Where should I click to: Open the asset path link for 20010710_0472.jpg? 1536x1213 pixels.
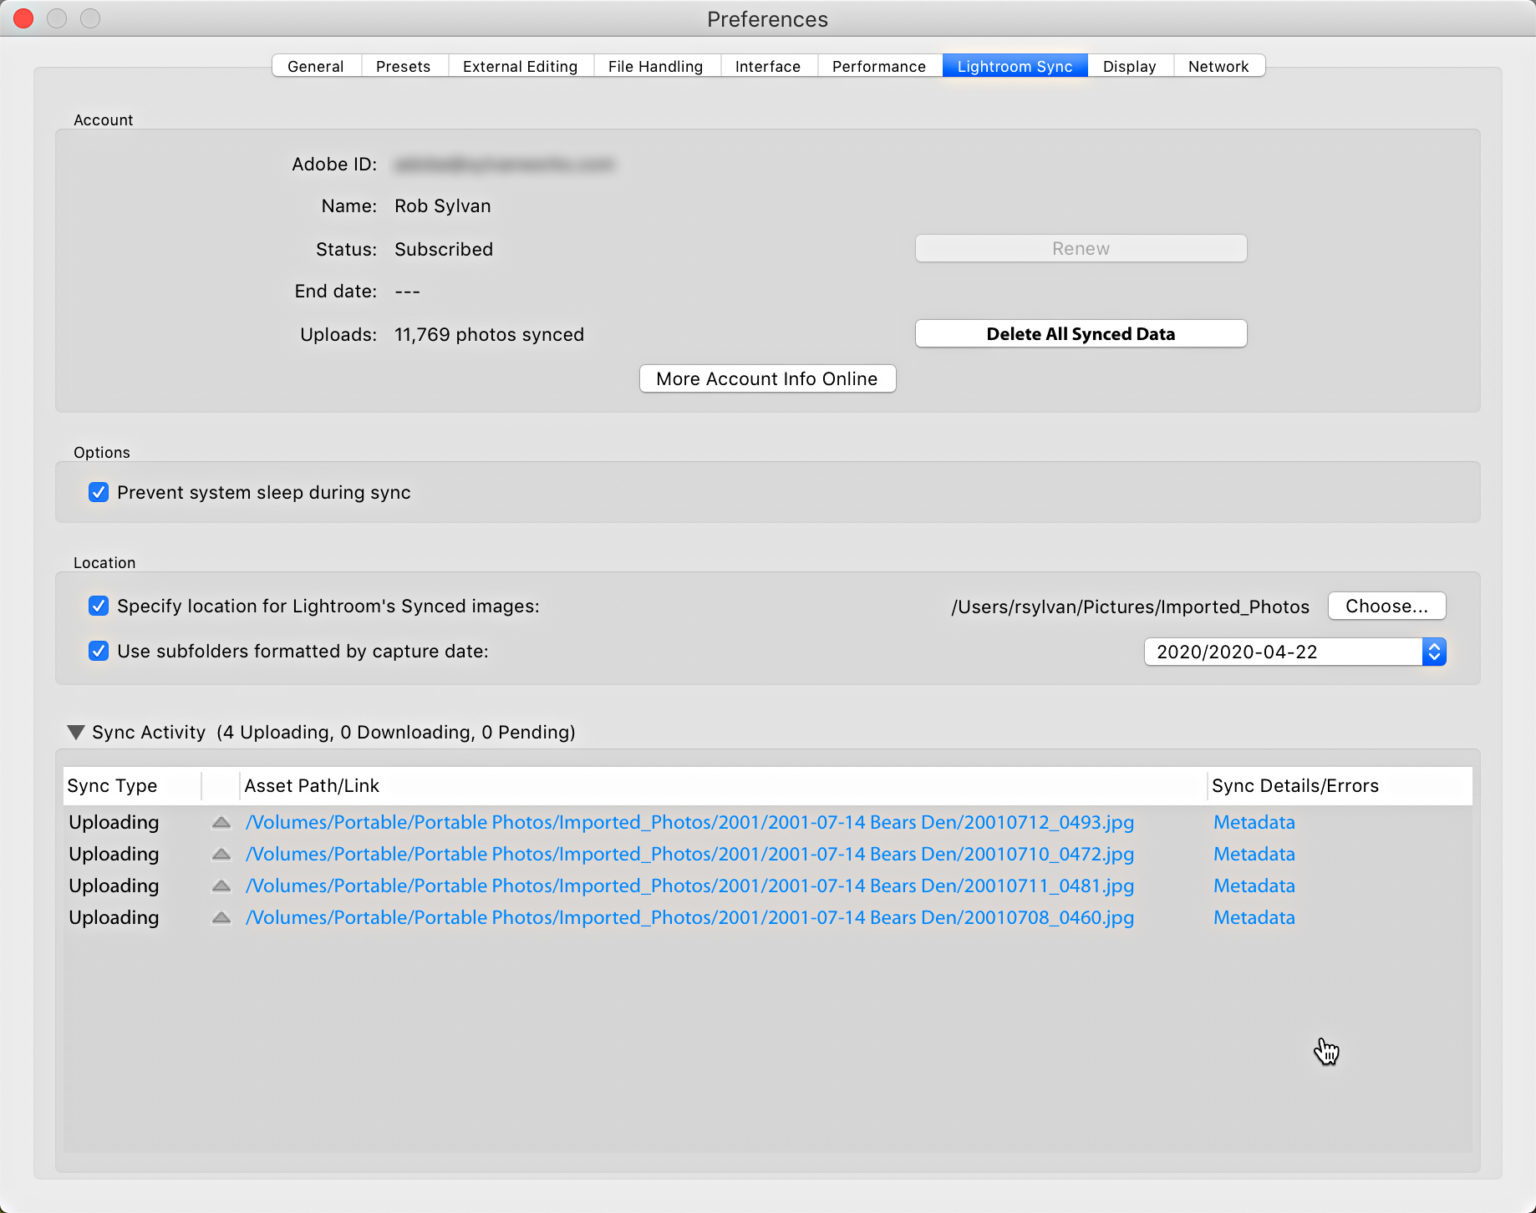tap(690, 854)
